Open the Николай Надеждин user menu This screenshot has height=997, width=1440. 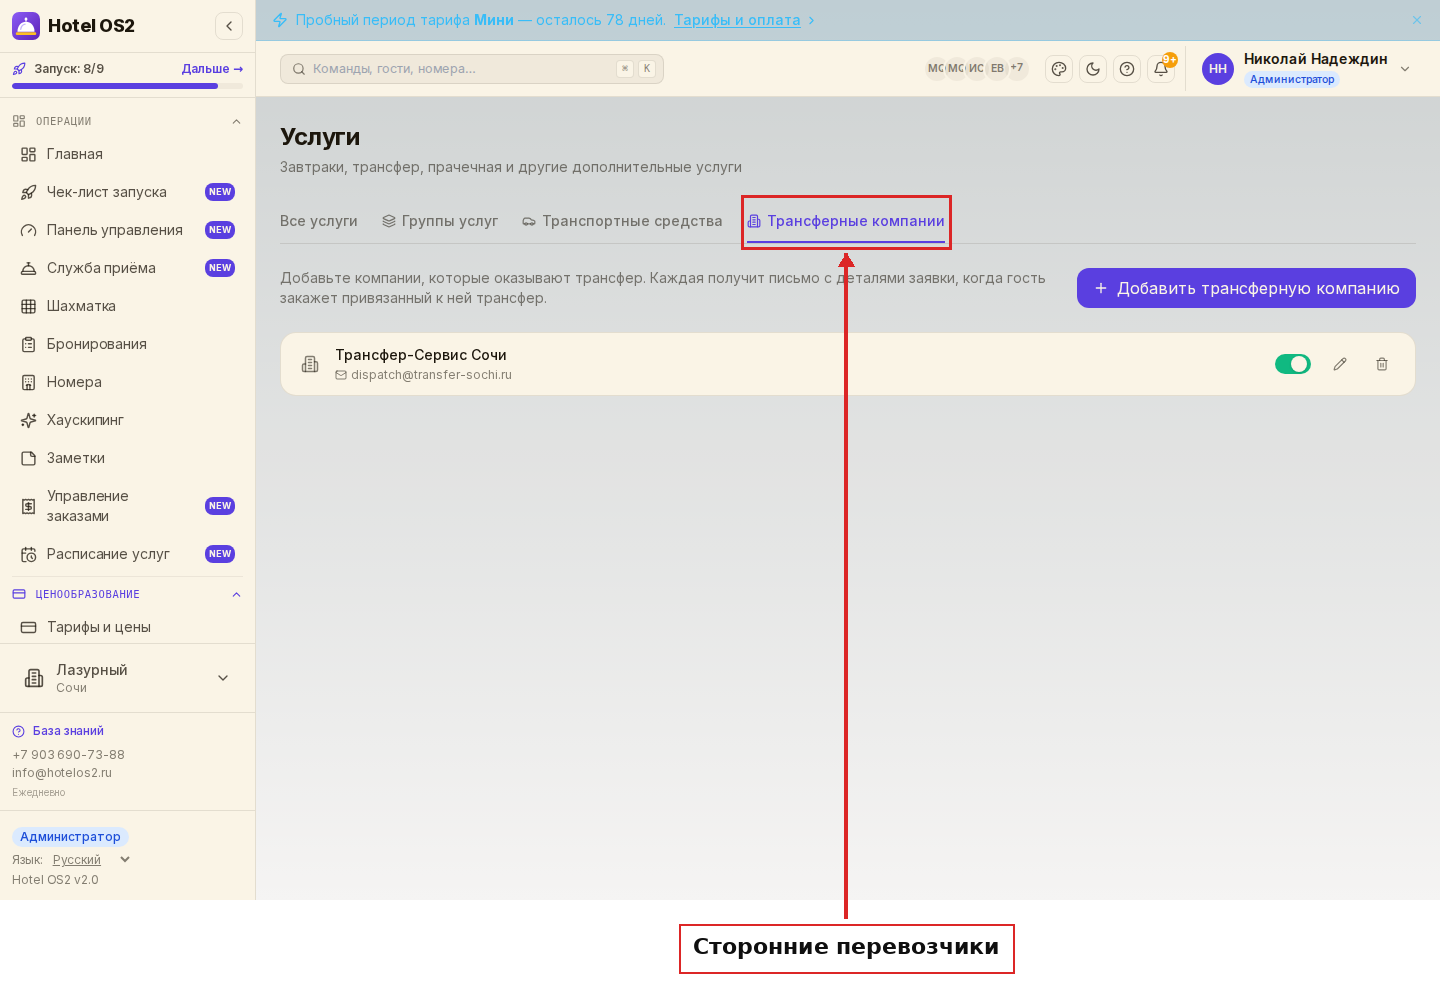(x=1308, y=69)
